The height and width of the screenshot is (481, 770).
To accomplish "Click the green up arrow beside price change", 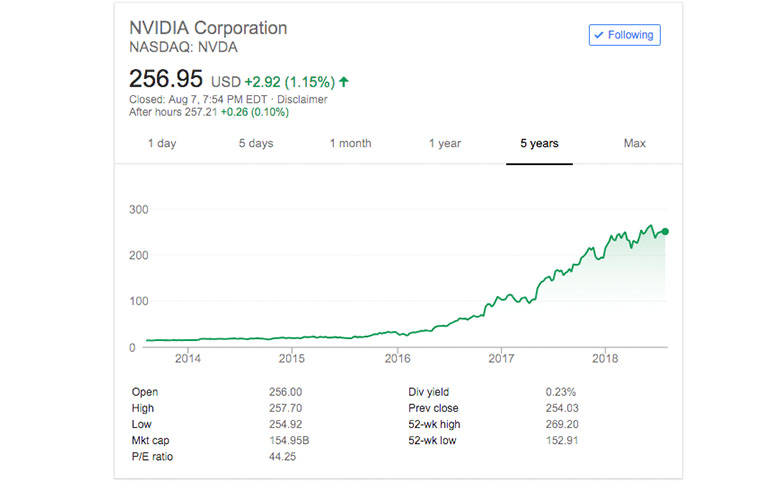I will click(344, 80).
